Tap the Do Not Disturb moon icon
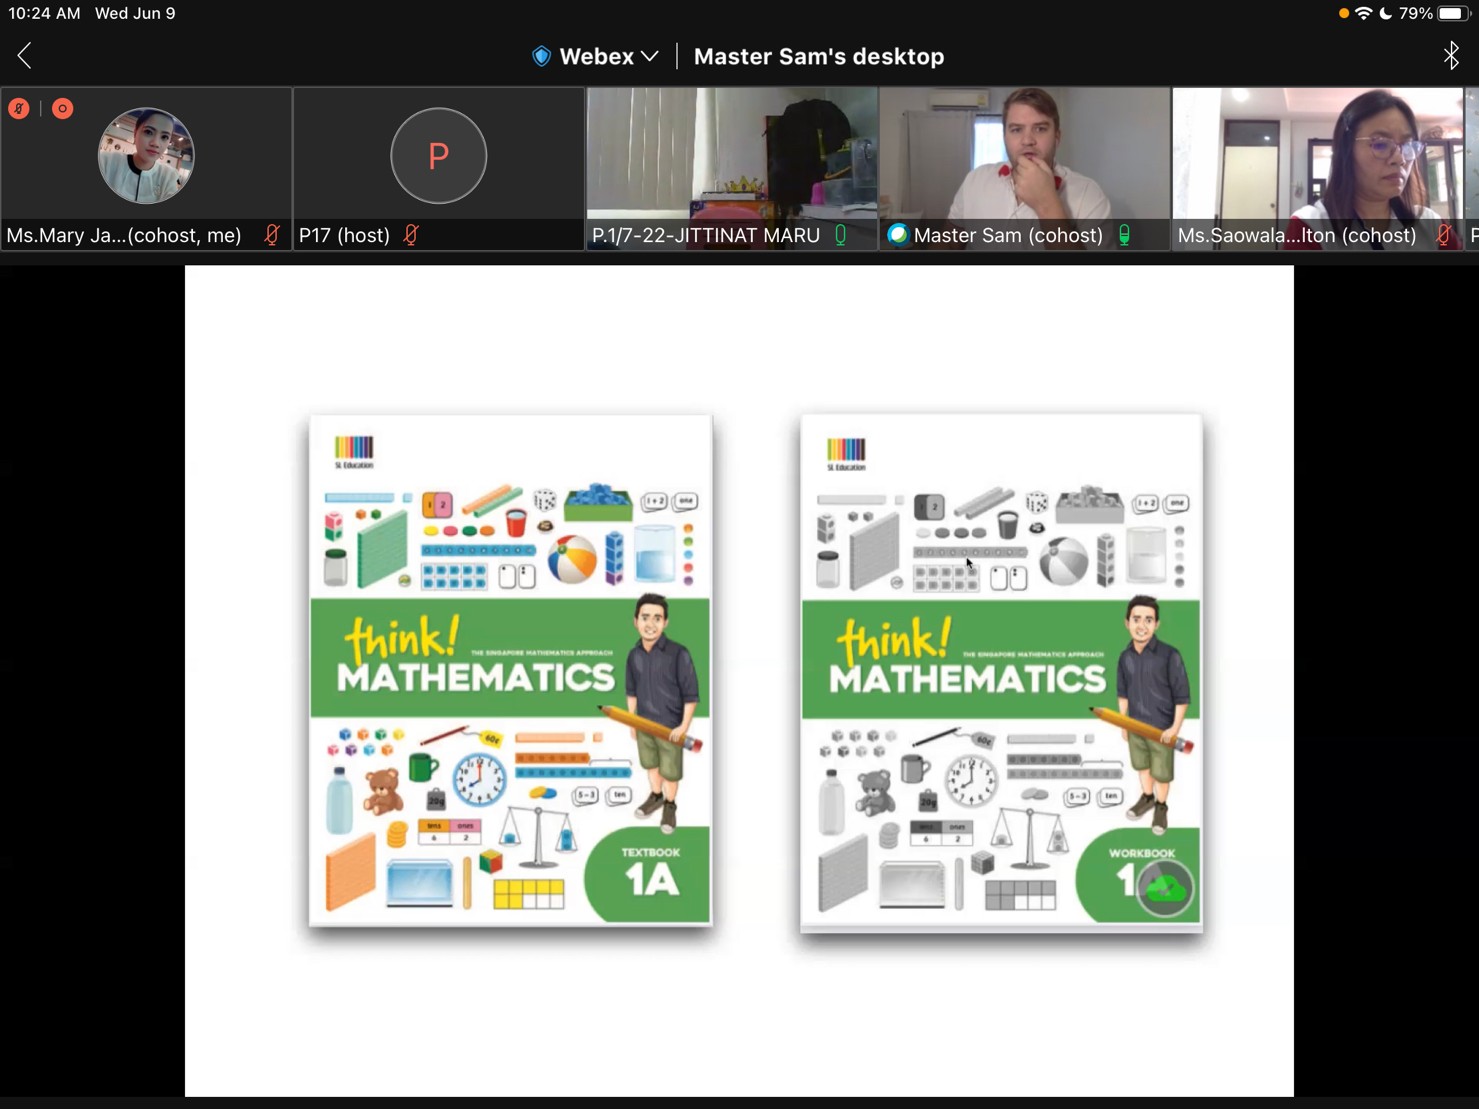 tap(1385, 13)
